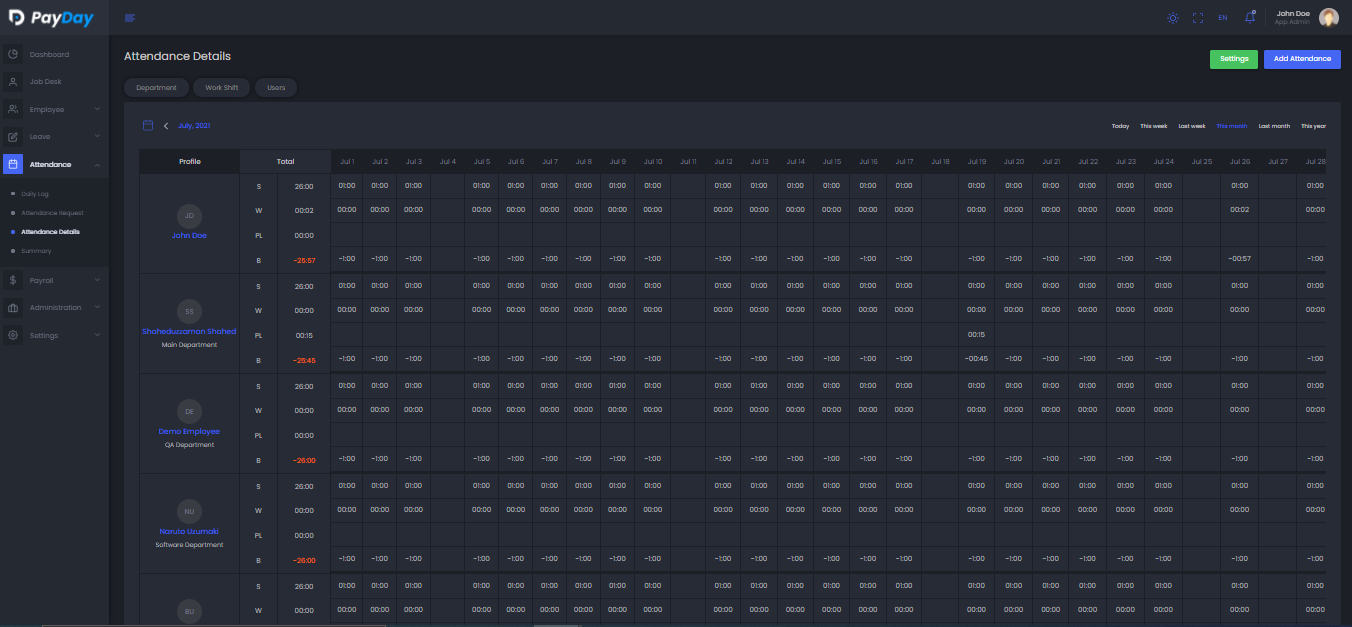Screen dimensions: 1352x627
Task: Click the Leave edit icon
Action: pos(13,136)
